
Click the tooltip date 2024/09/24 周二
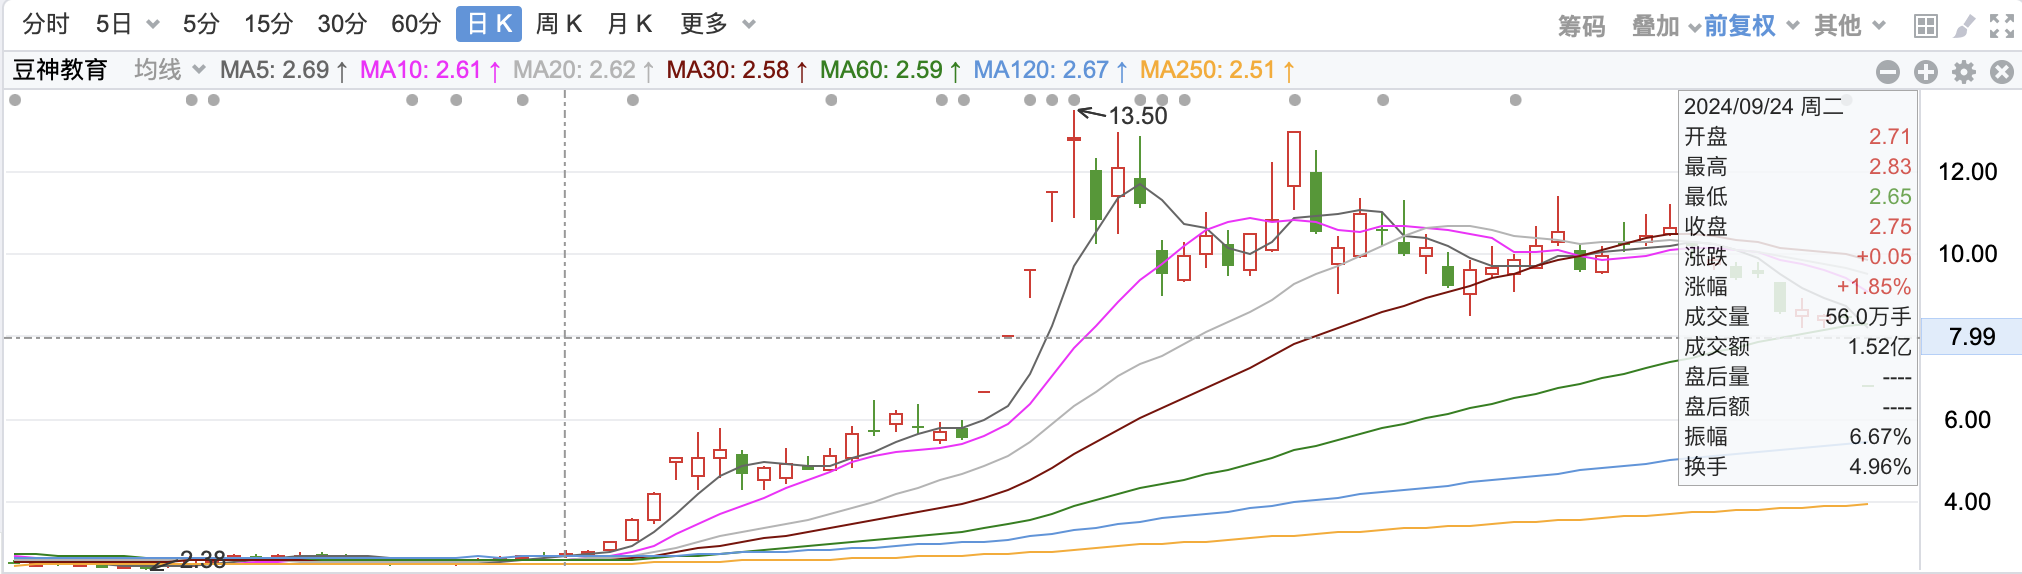click(1764, 107)
